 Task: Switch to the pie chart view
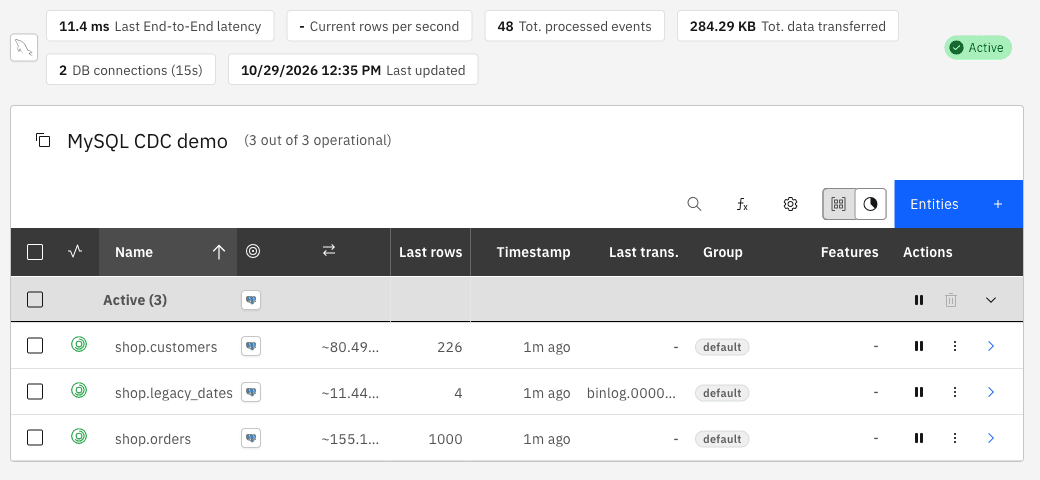tap(870, 204)
